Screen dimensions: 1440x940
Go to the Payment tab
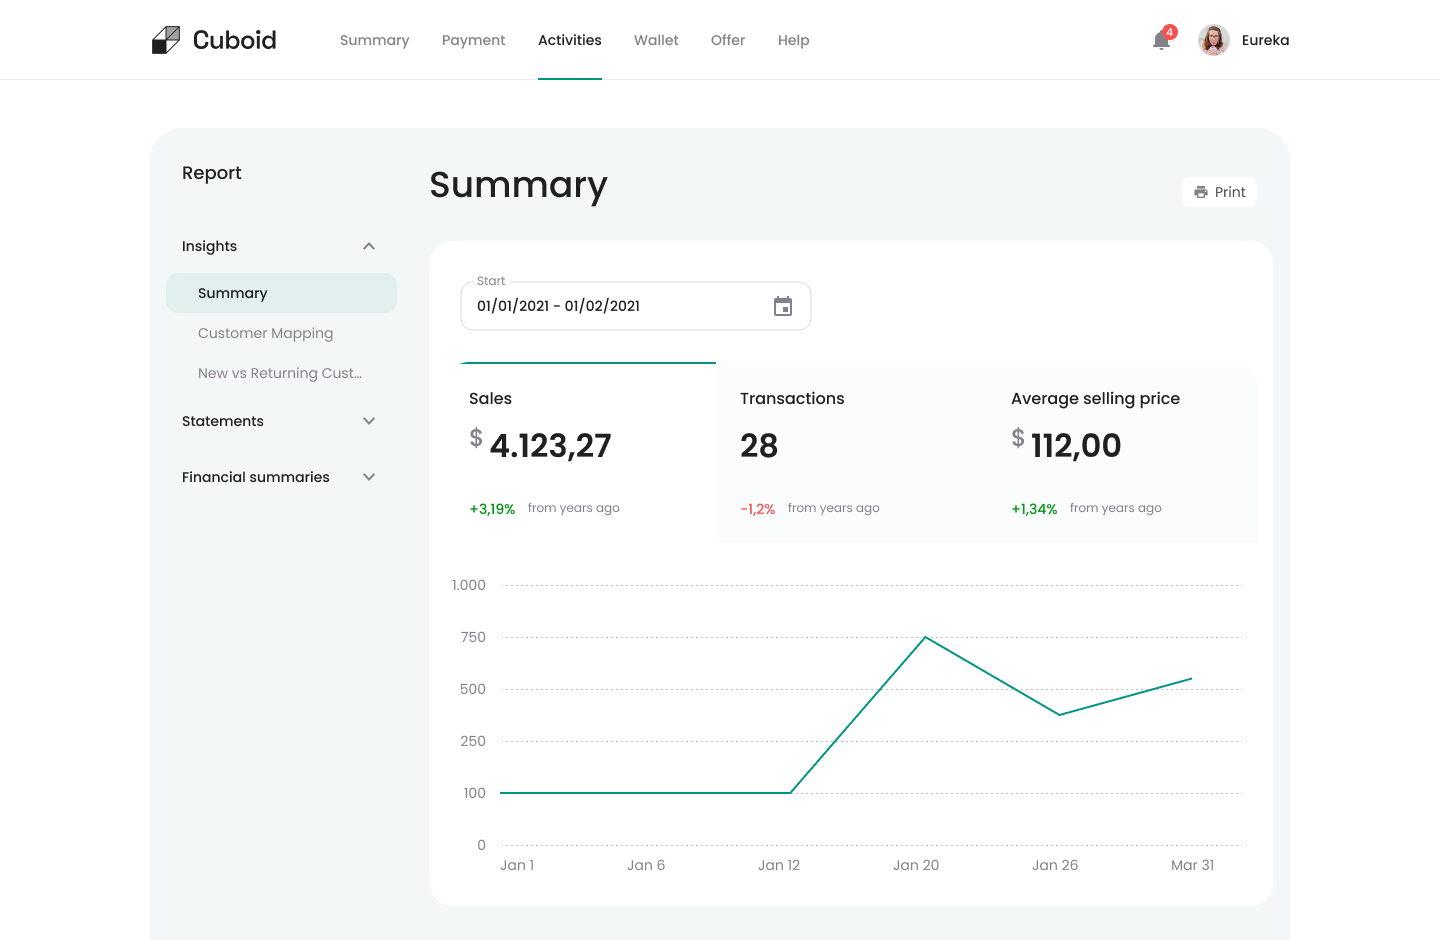pyautogui.click(x=473, y=40)
